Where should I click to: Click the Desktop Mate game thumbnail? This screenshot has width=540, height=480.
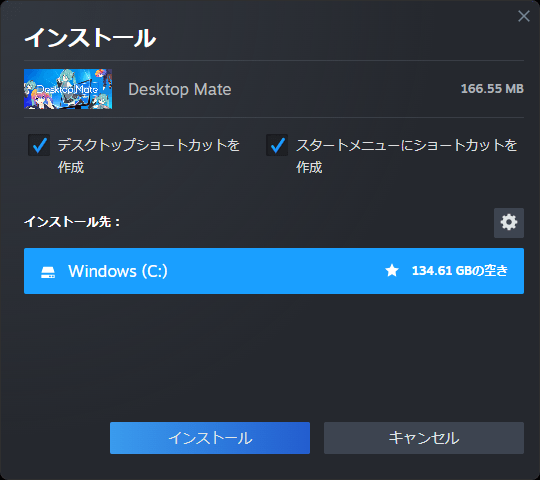point(68,89)
